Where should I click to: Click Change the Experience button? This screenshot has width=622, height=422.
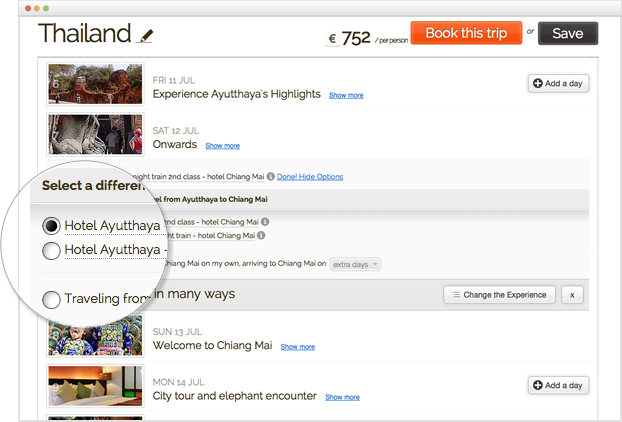click(499, 294)
